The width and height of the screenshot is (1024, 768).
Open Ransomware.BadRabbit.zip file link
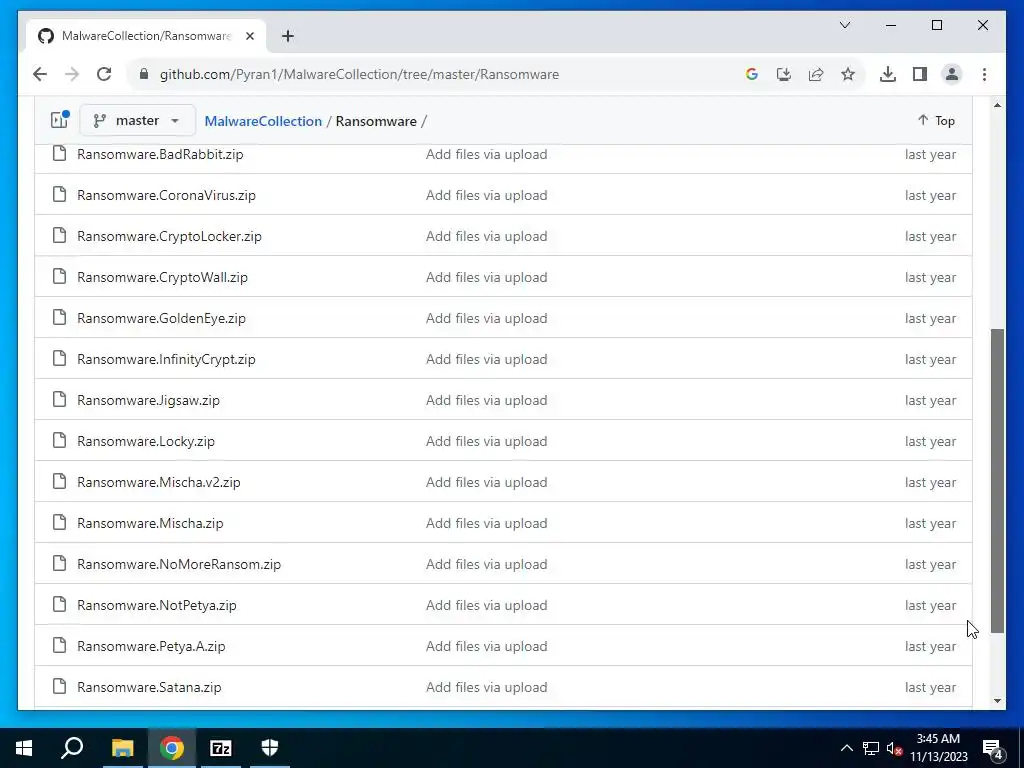[160, 154]
